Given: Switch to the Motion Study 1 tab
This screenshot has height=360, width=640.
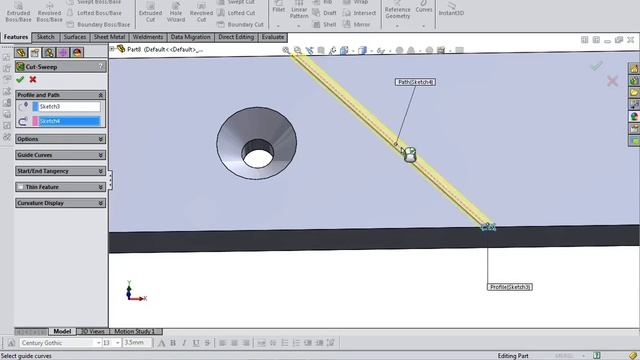Looking at the screenshot, I should (134, 331).
